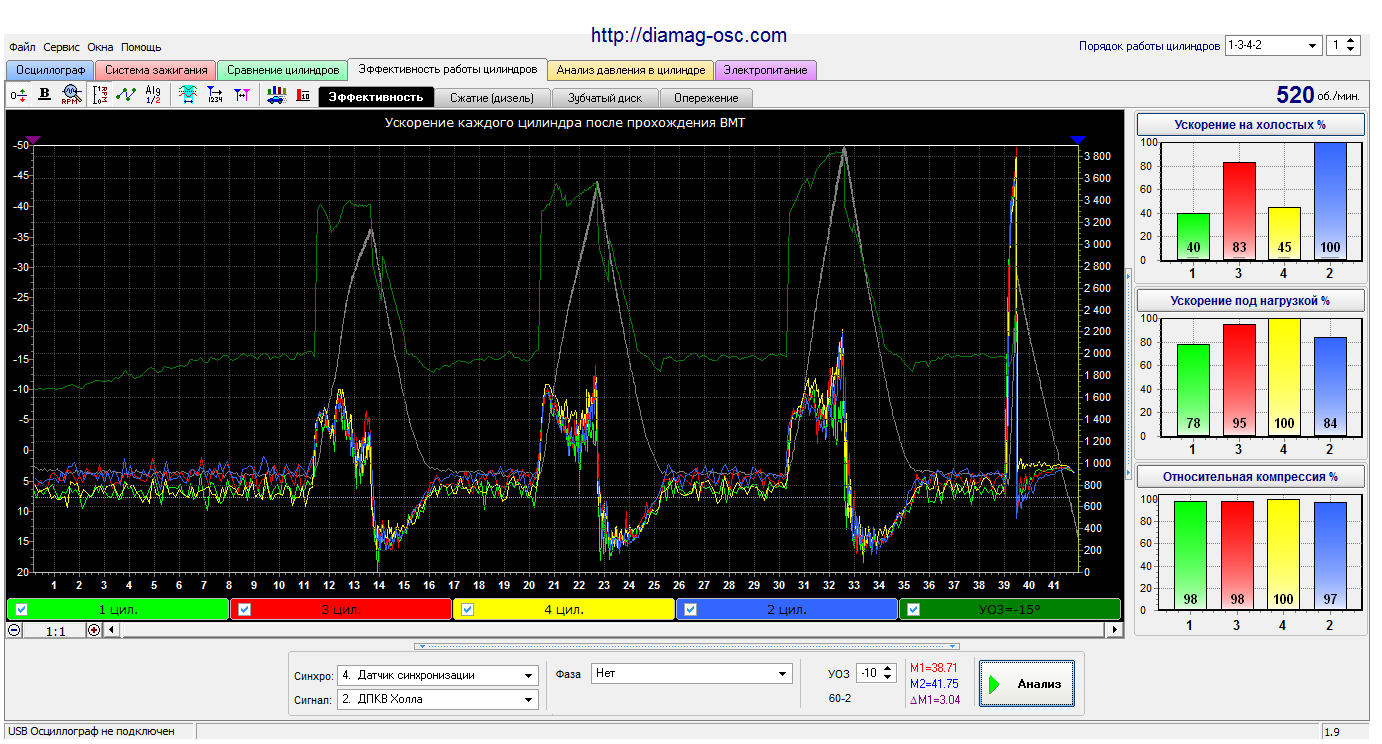Image resolution: width=1382 pixels, height=744 pixels.
Task: Switch to the Сравнение цилиндров tab
Action: tap(282, 70)
